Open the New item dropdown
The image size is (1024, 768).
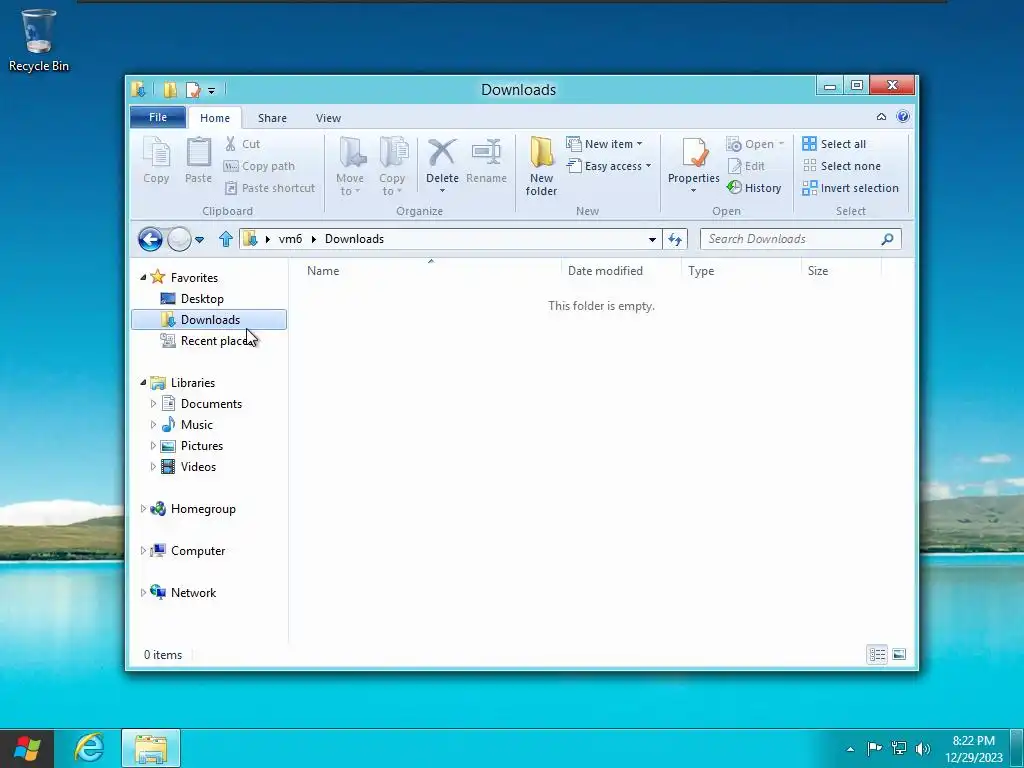(605, 144)
